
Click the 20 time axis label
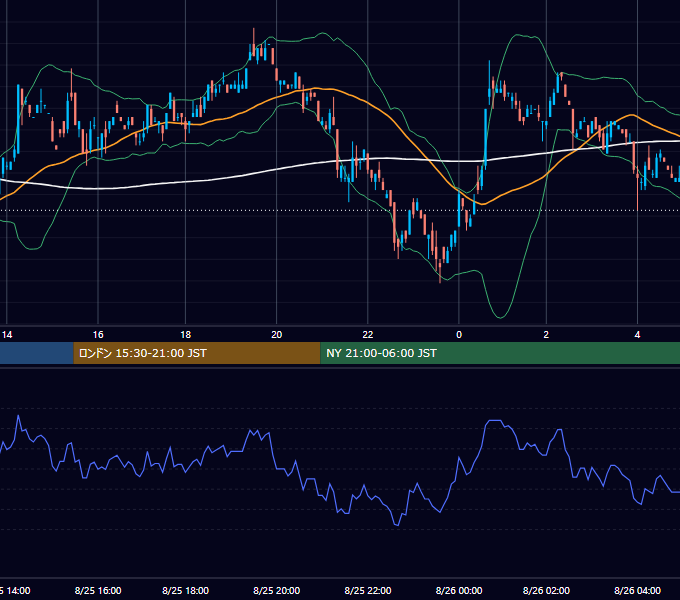coord(277,335)
